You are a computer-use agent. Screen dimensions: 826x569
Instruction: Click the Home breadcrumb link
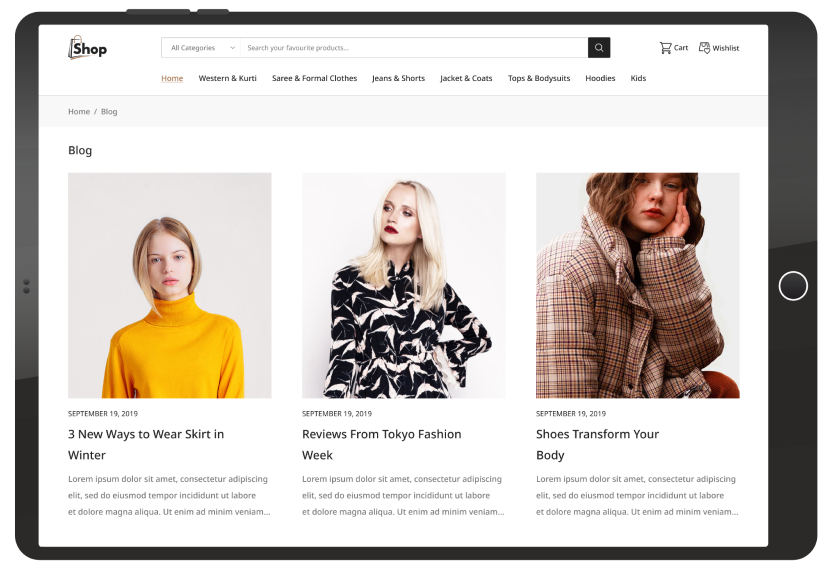79,112
